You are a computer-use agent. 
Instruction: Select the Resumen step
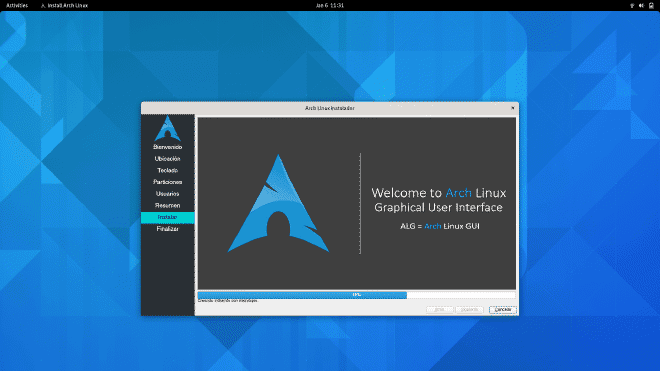tap(168, 206)
